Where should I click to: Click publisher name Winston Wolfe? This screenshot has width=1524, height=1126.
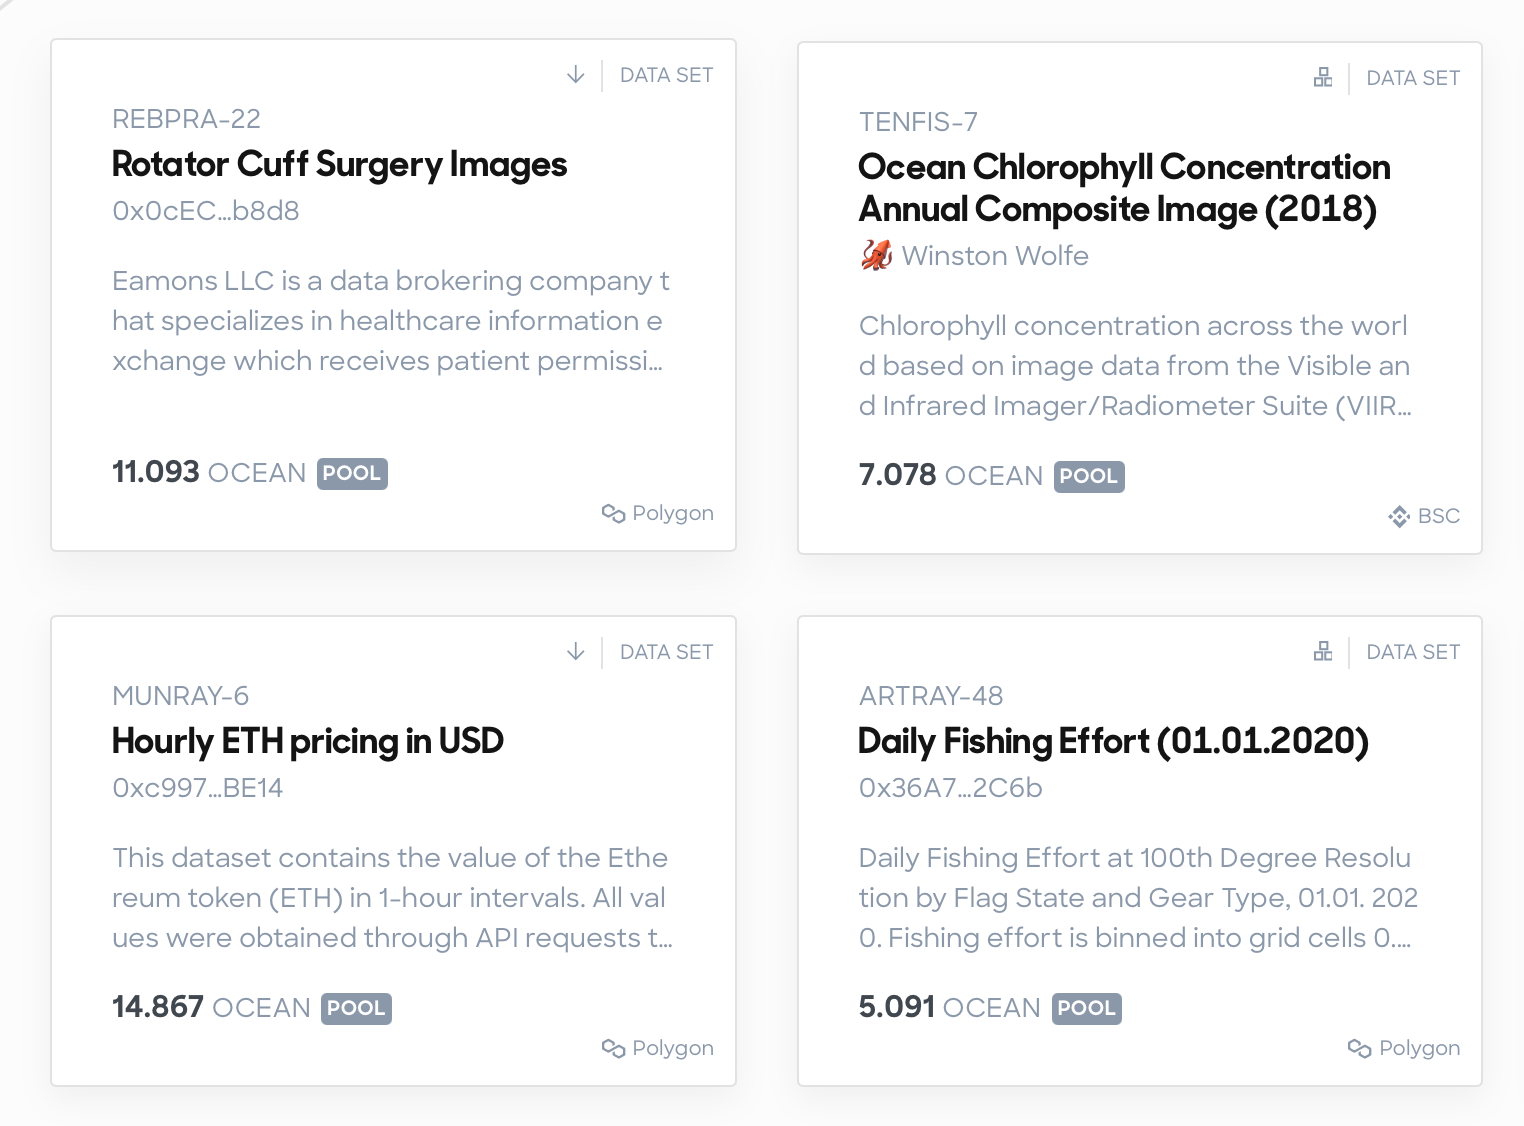[x=995, y=256]
